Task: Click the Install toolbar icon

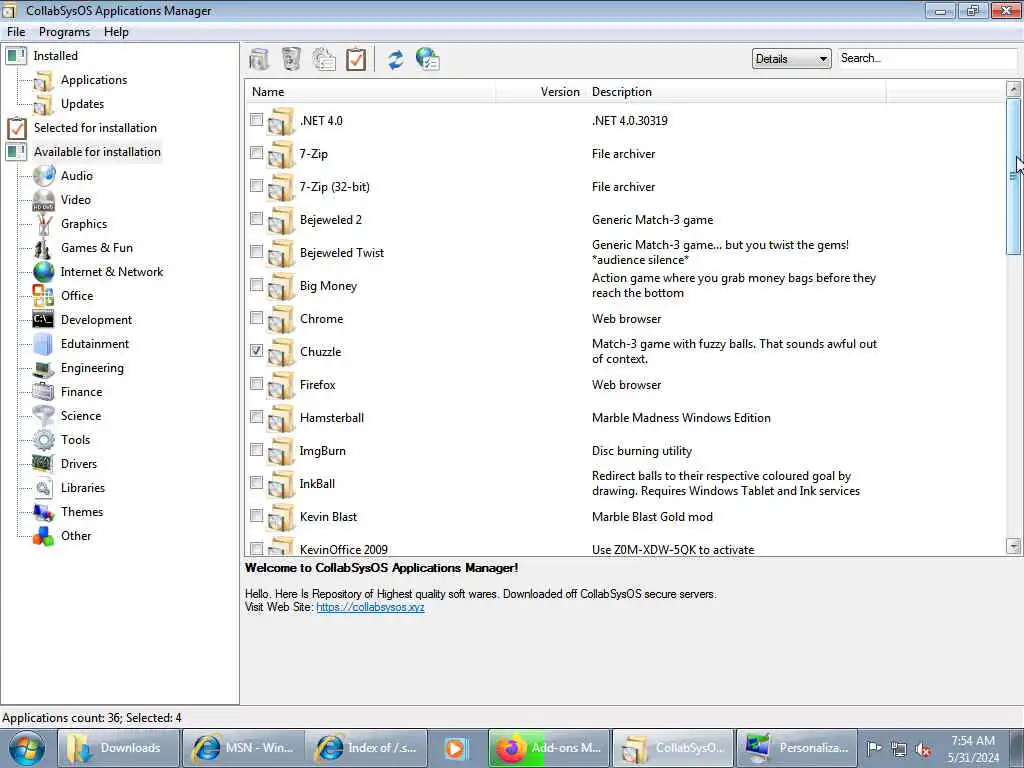Action: click(x=259, y=59)
